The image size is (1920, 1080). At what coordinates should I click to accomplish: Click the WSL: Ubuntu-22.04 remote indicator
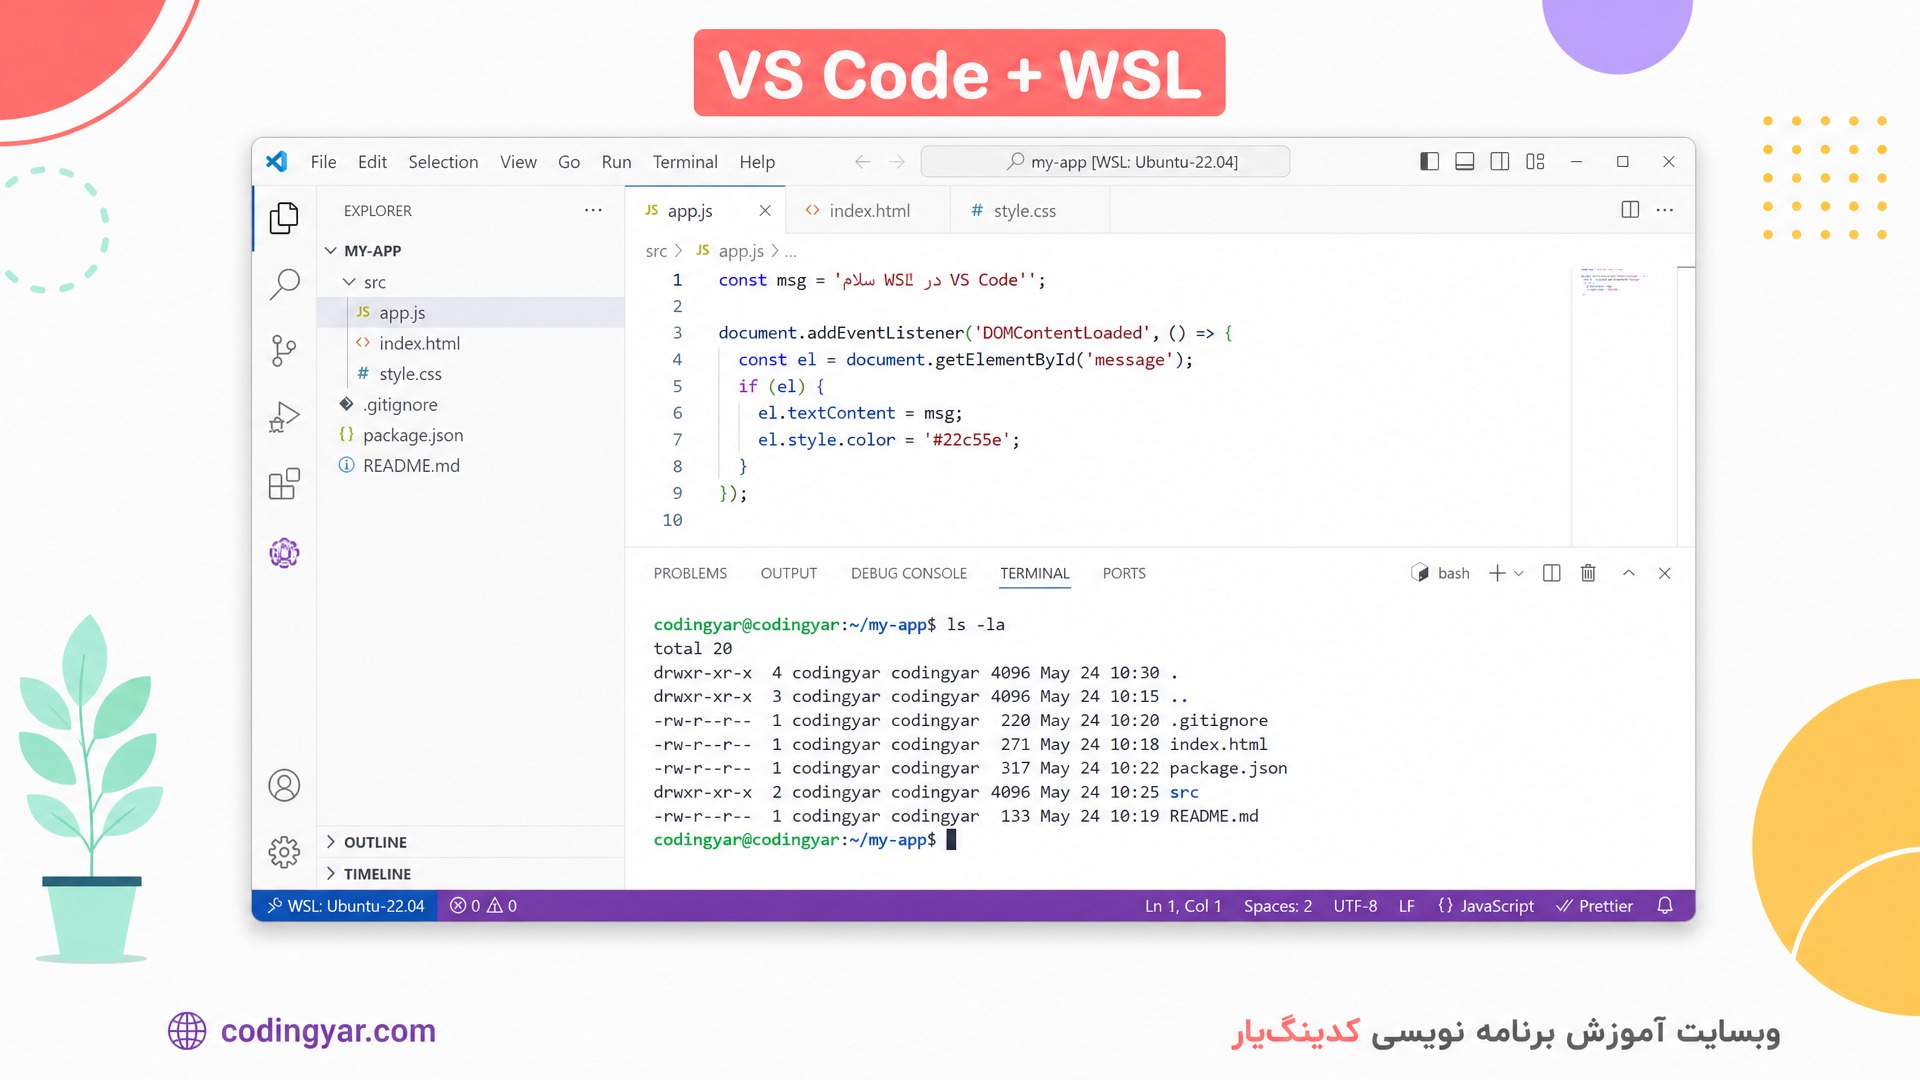coord(345,906)
